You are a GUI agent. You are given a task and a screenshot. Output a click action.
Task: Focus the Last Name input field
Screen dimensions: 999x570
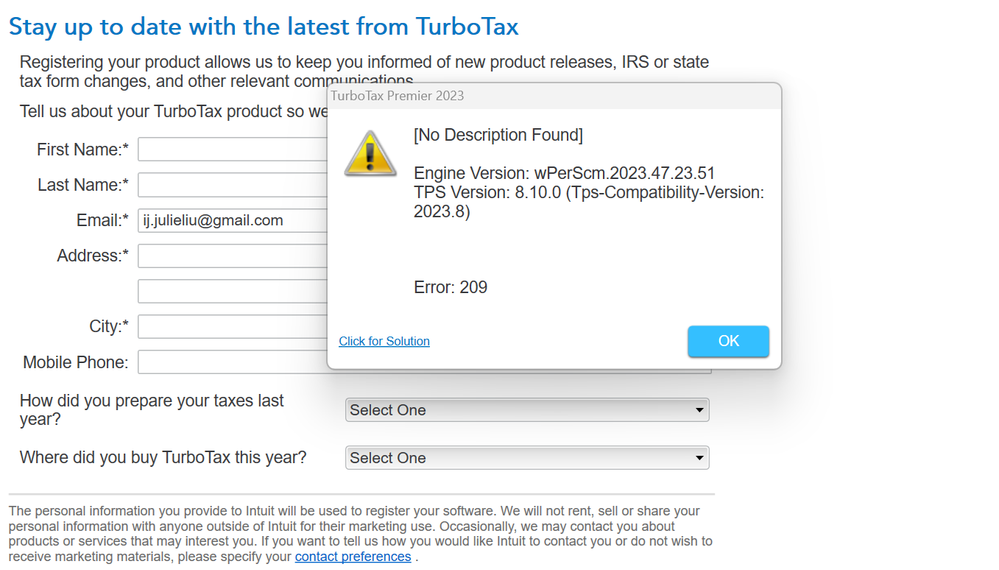pyautogui.click(x=233, y=185)
